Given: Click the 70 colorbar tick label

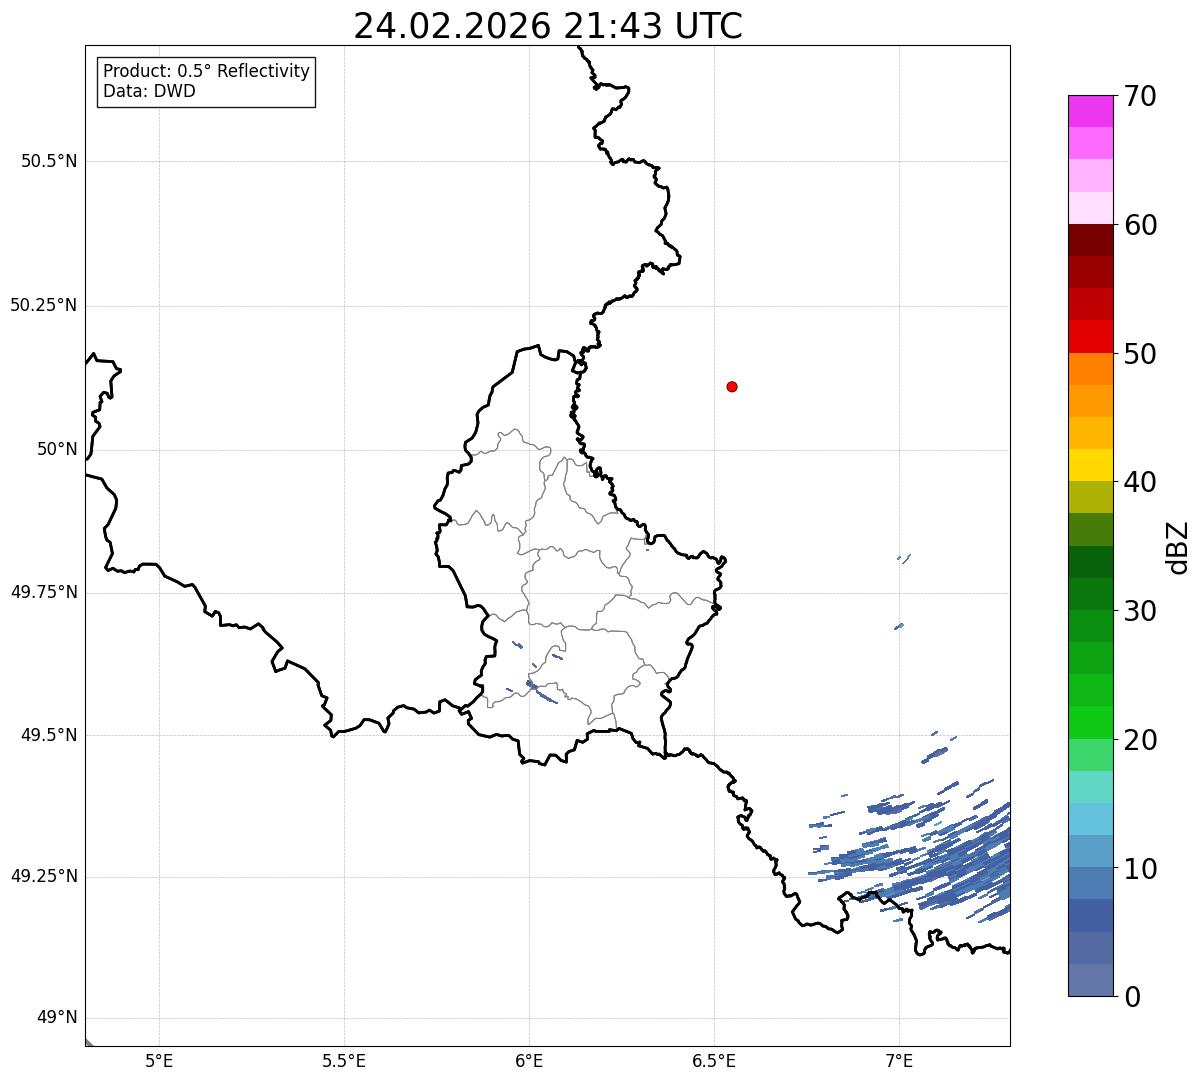Looking at the screenshot, I should [1140, 96].
